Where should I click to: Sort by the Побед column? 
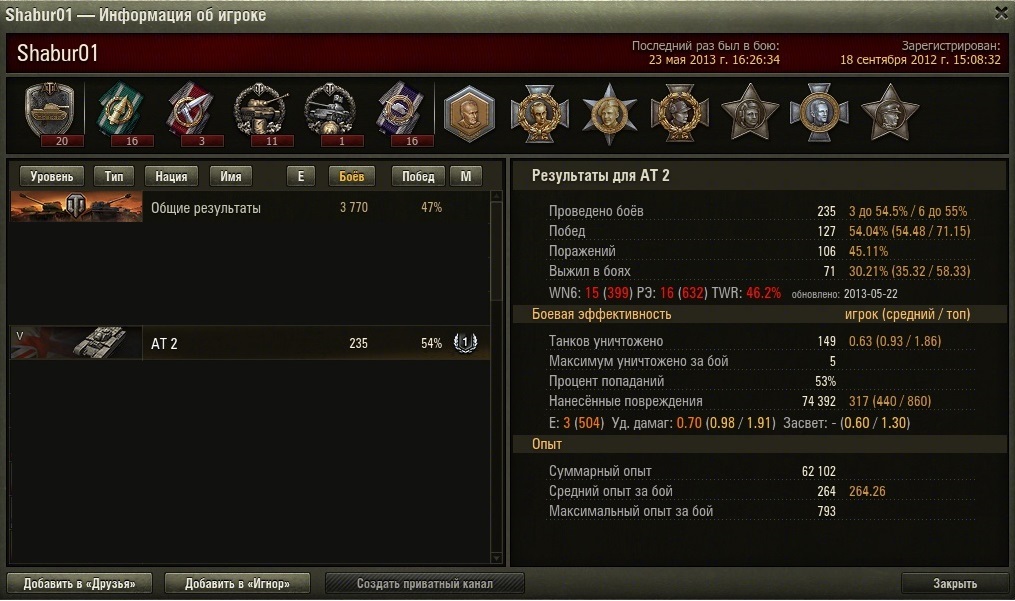418,176
